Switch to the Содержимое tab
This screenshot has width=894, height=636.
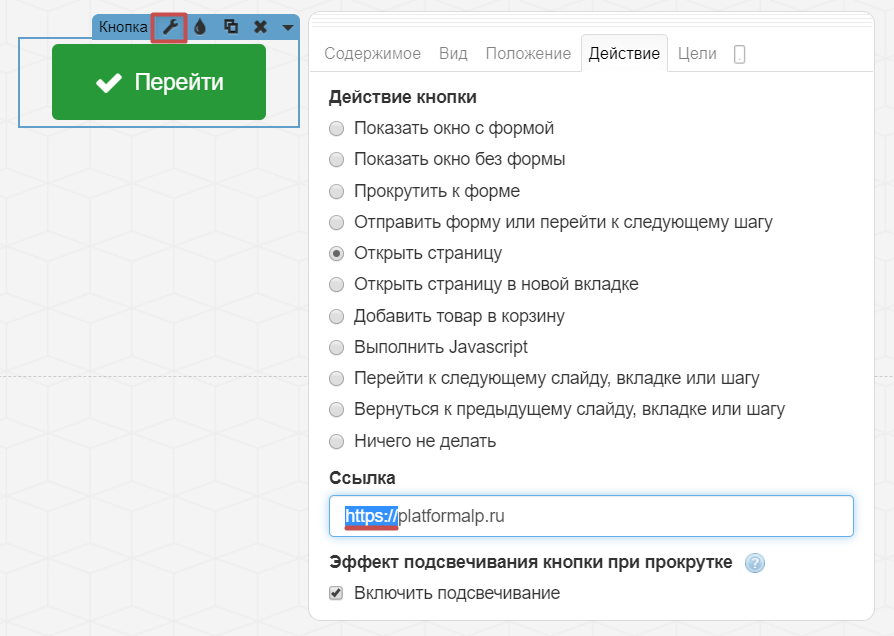[372, 54]
